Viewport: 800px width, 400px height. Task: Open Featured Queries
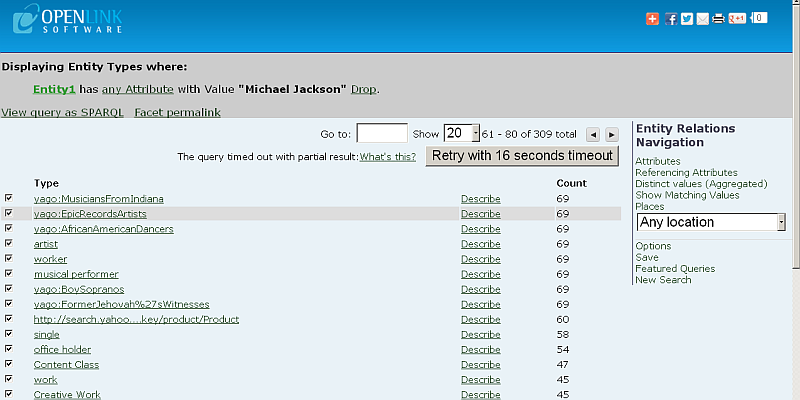coord(675,268)
